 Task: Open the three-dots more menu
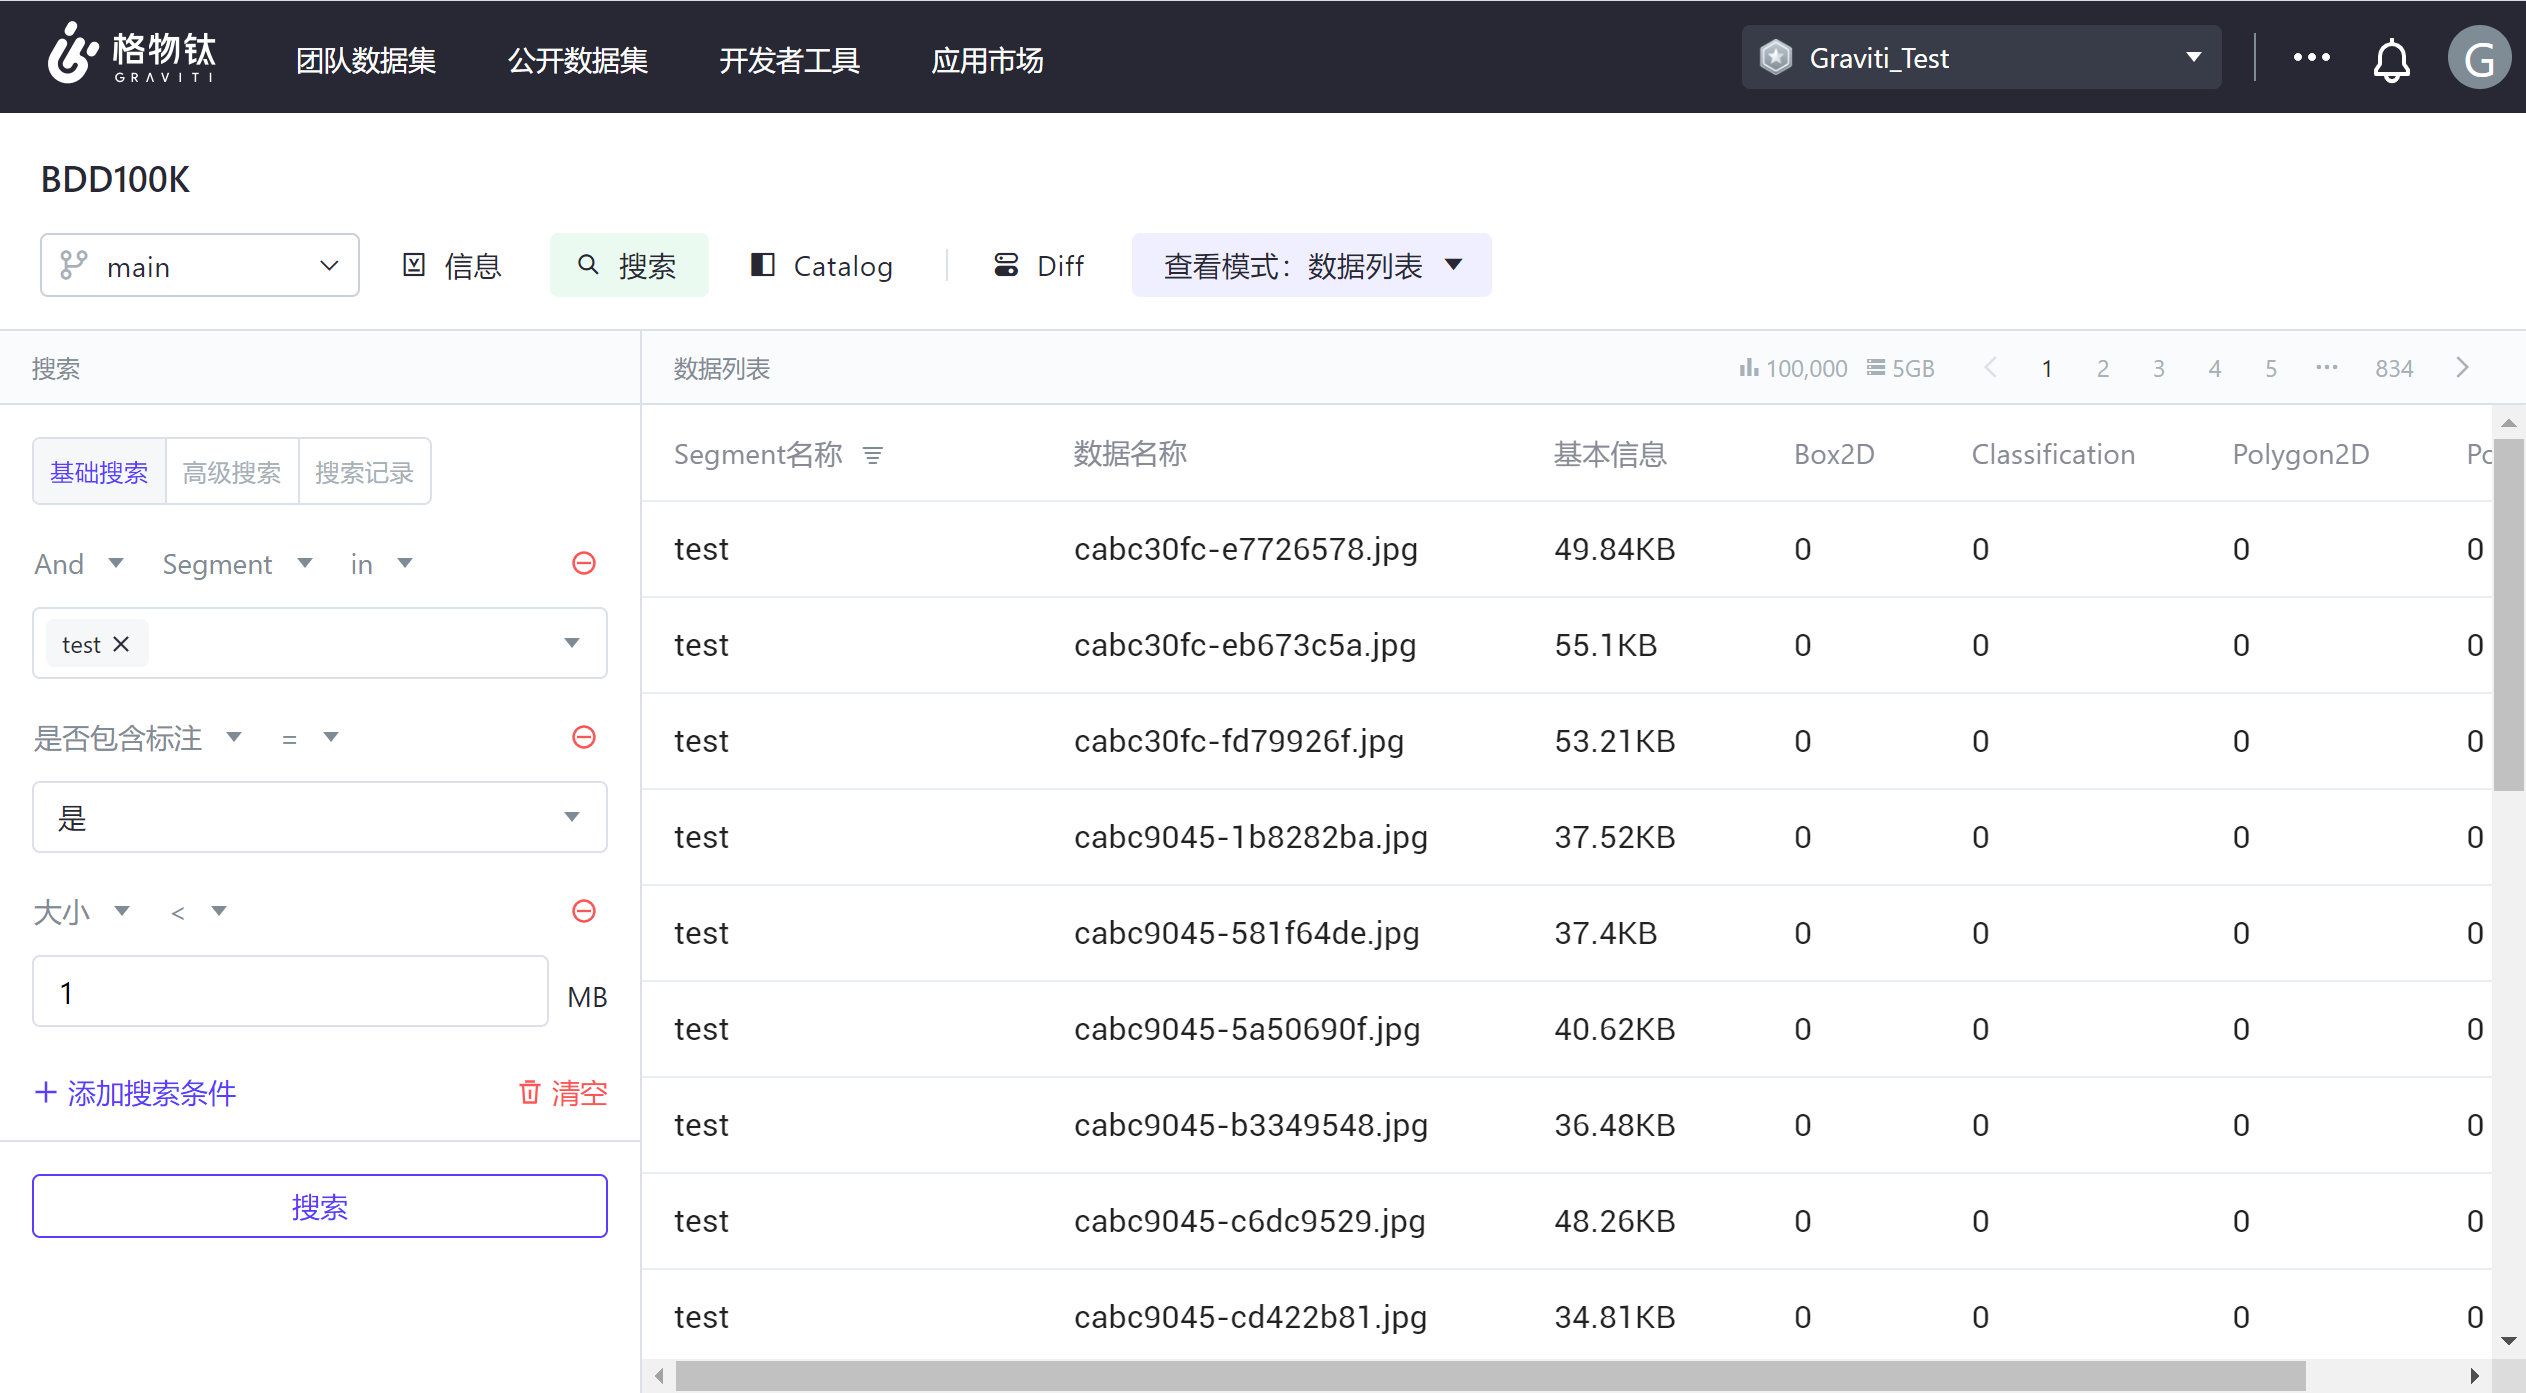tap(2311, 58)
